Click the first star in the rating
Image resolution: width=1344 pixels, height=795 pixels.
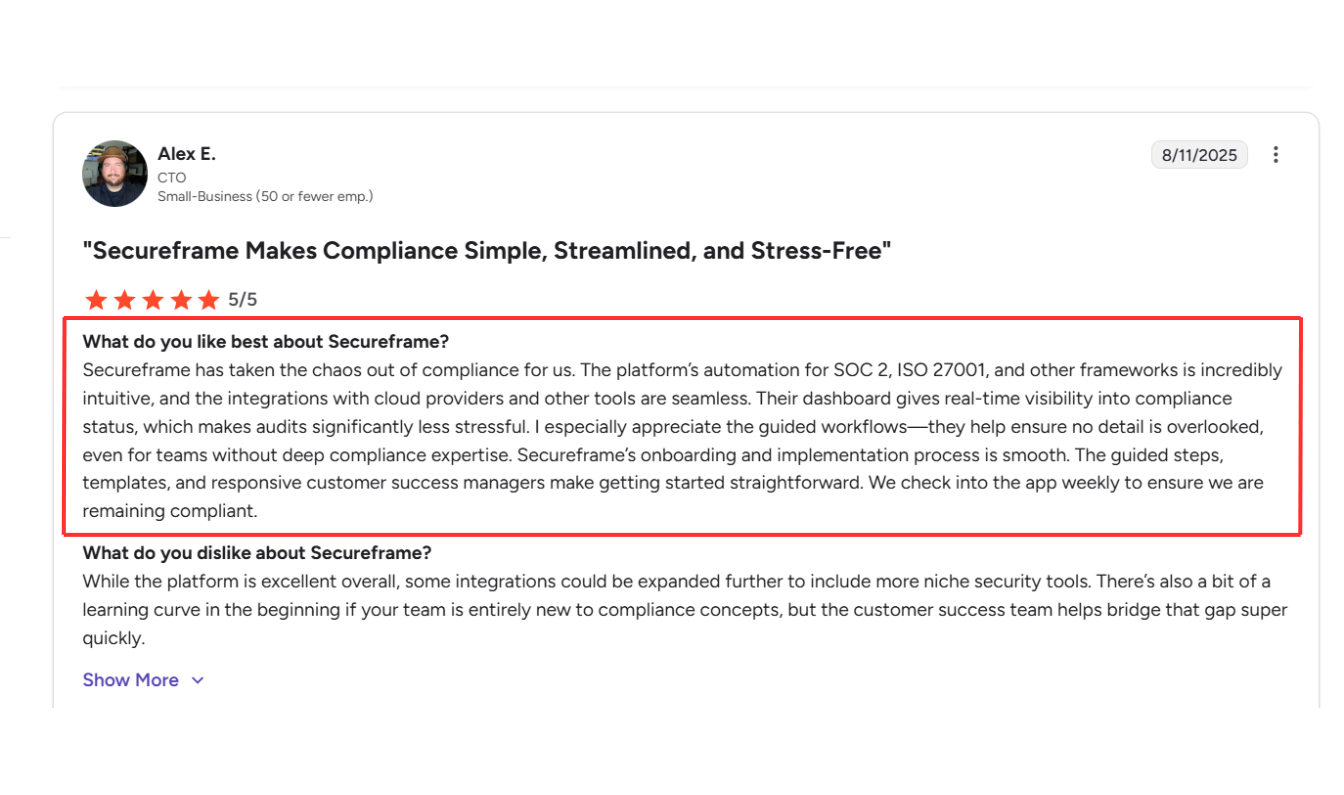click(96, 299)
